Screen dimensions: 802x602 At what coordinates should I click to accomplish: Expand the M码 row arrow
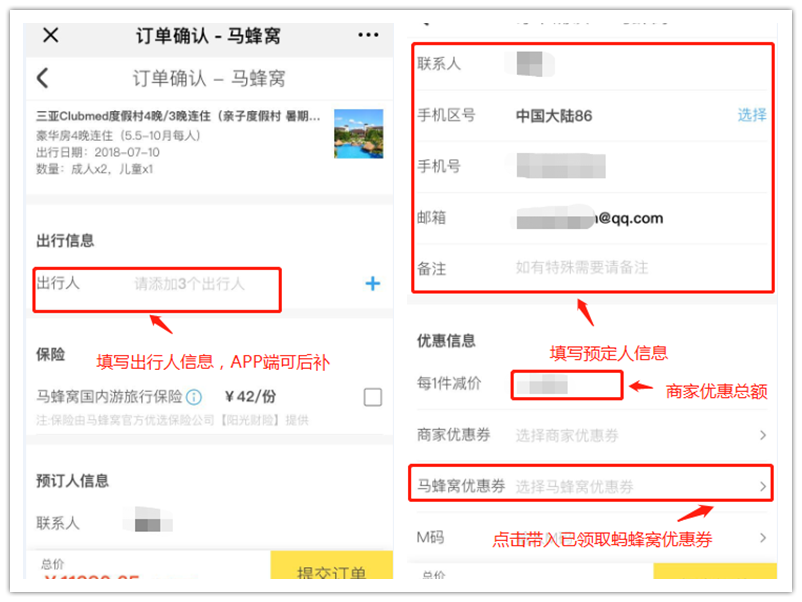763,538
